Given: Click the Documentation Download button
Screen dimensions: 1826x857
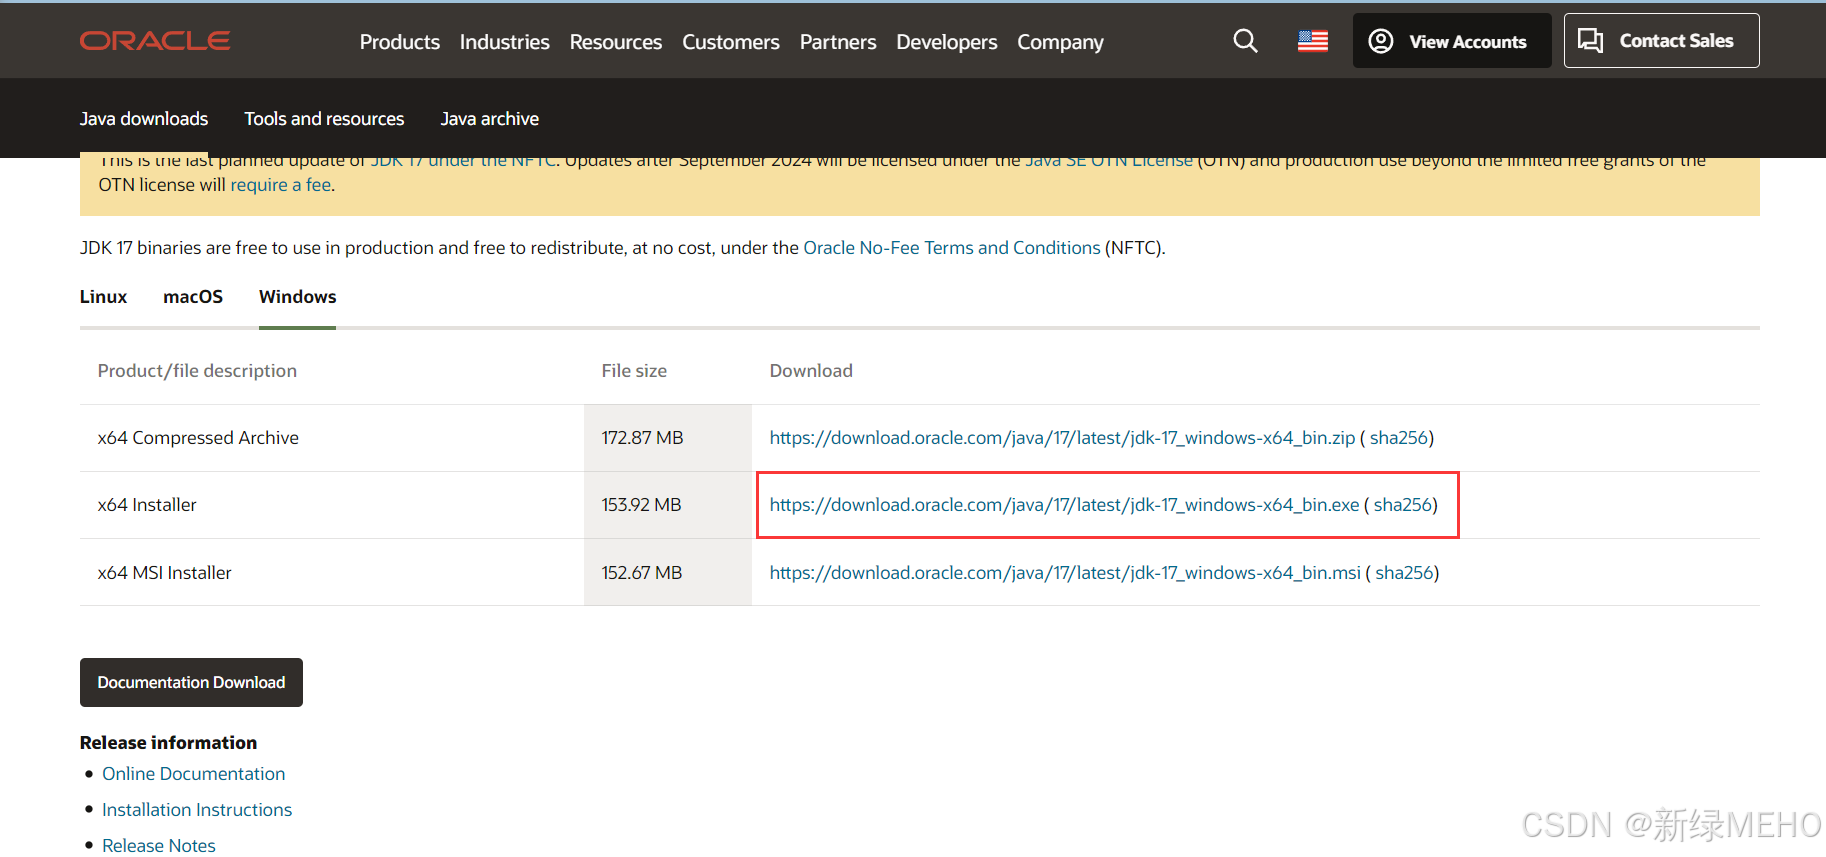Looking at the screenshot, I should pyautogui.click(x=191, y=682).
